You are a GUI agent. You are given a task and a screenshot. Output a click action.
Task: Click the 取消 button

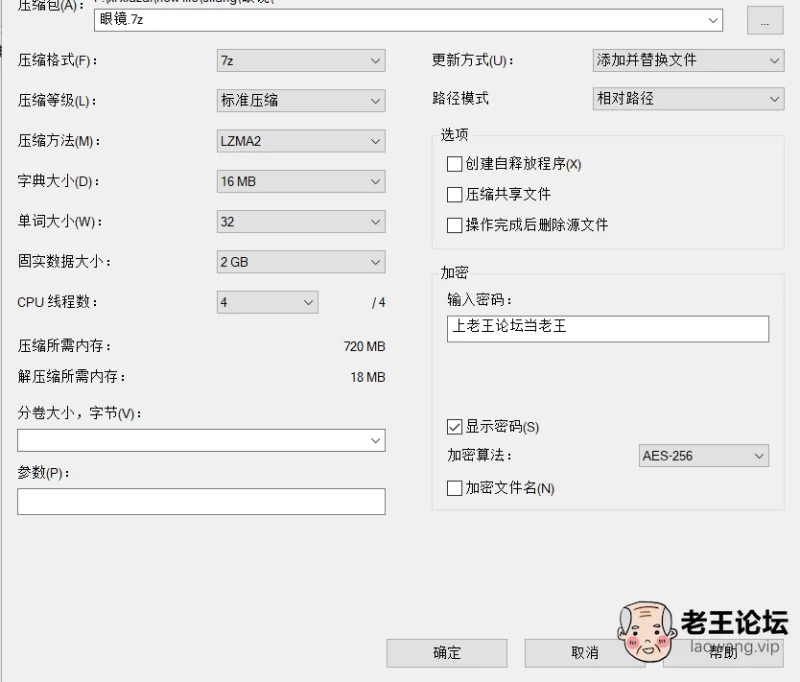585,653
